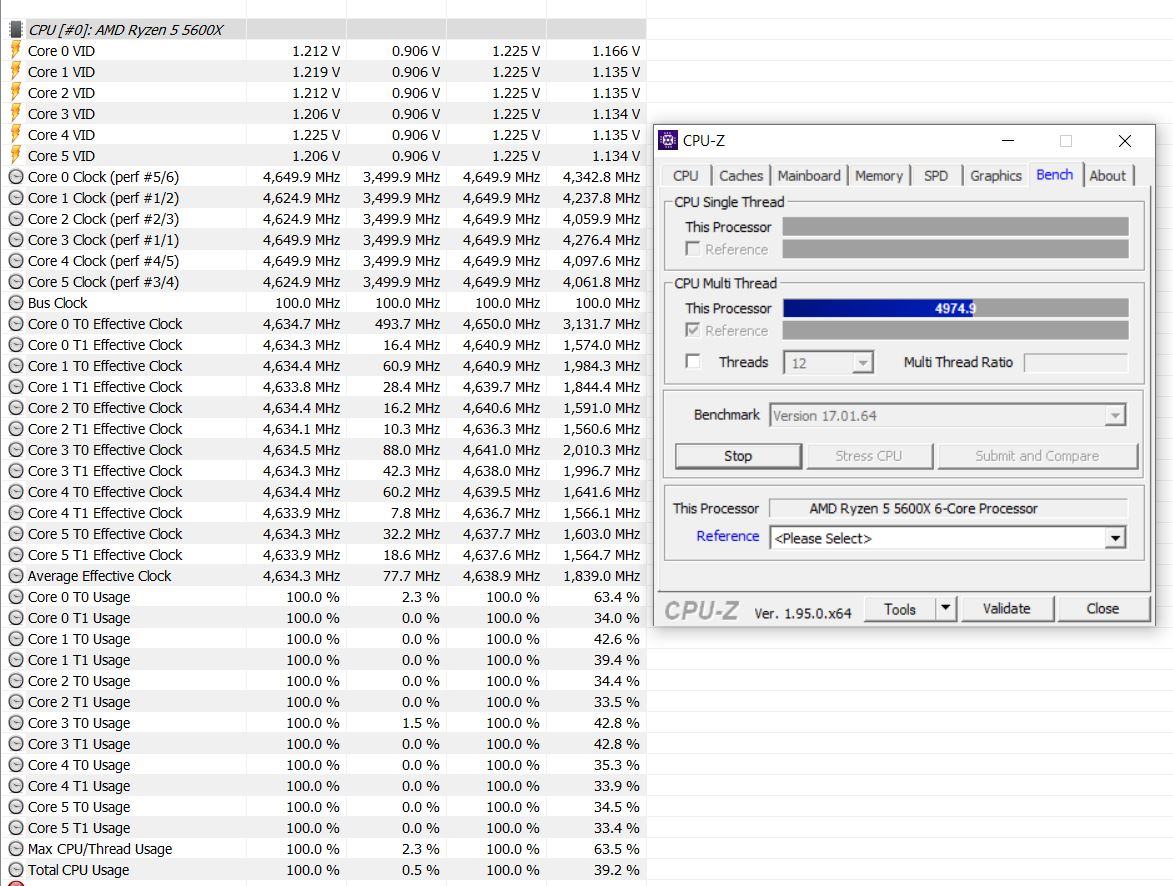Screen dimensions: 1173x886
Task: Click the Reference bar under CPU Single Thread
Action: click(956, 249)
